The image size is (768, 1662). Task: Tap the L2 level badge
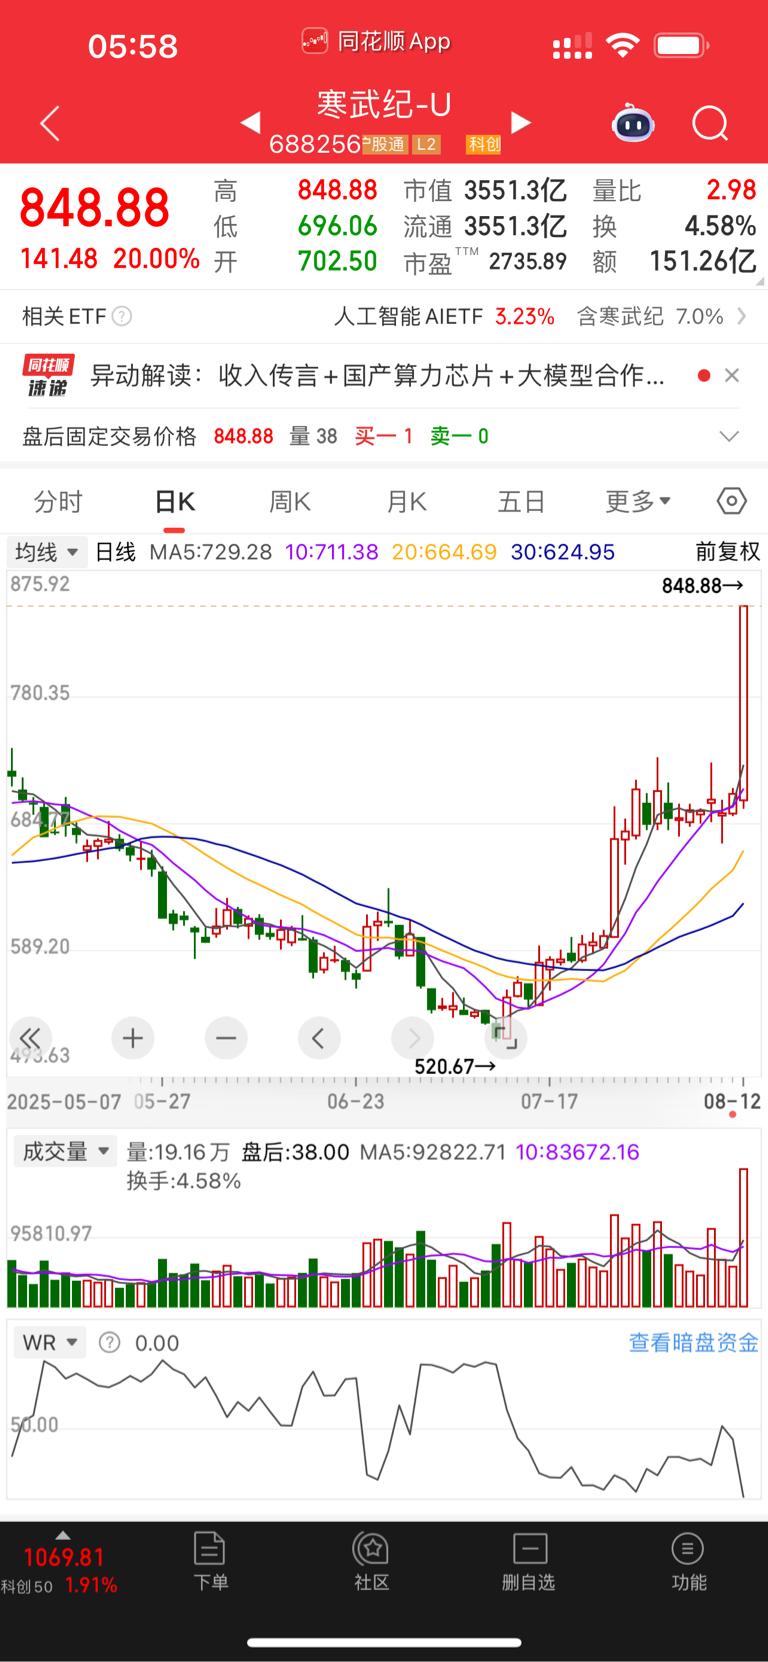427,144
